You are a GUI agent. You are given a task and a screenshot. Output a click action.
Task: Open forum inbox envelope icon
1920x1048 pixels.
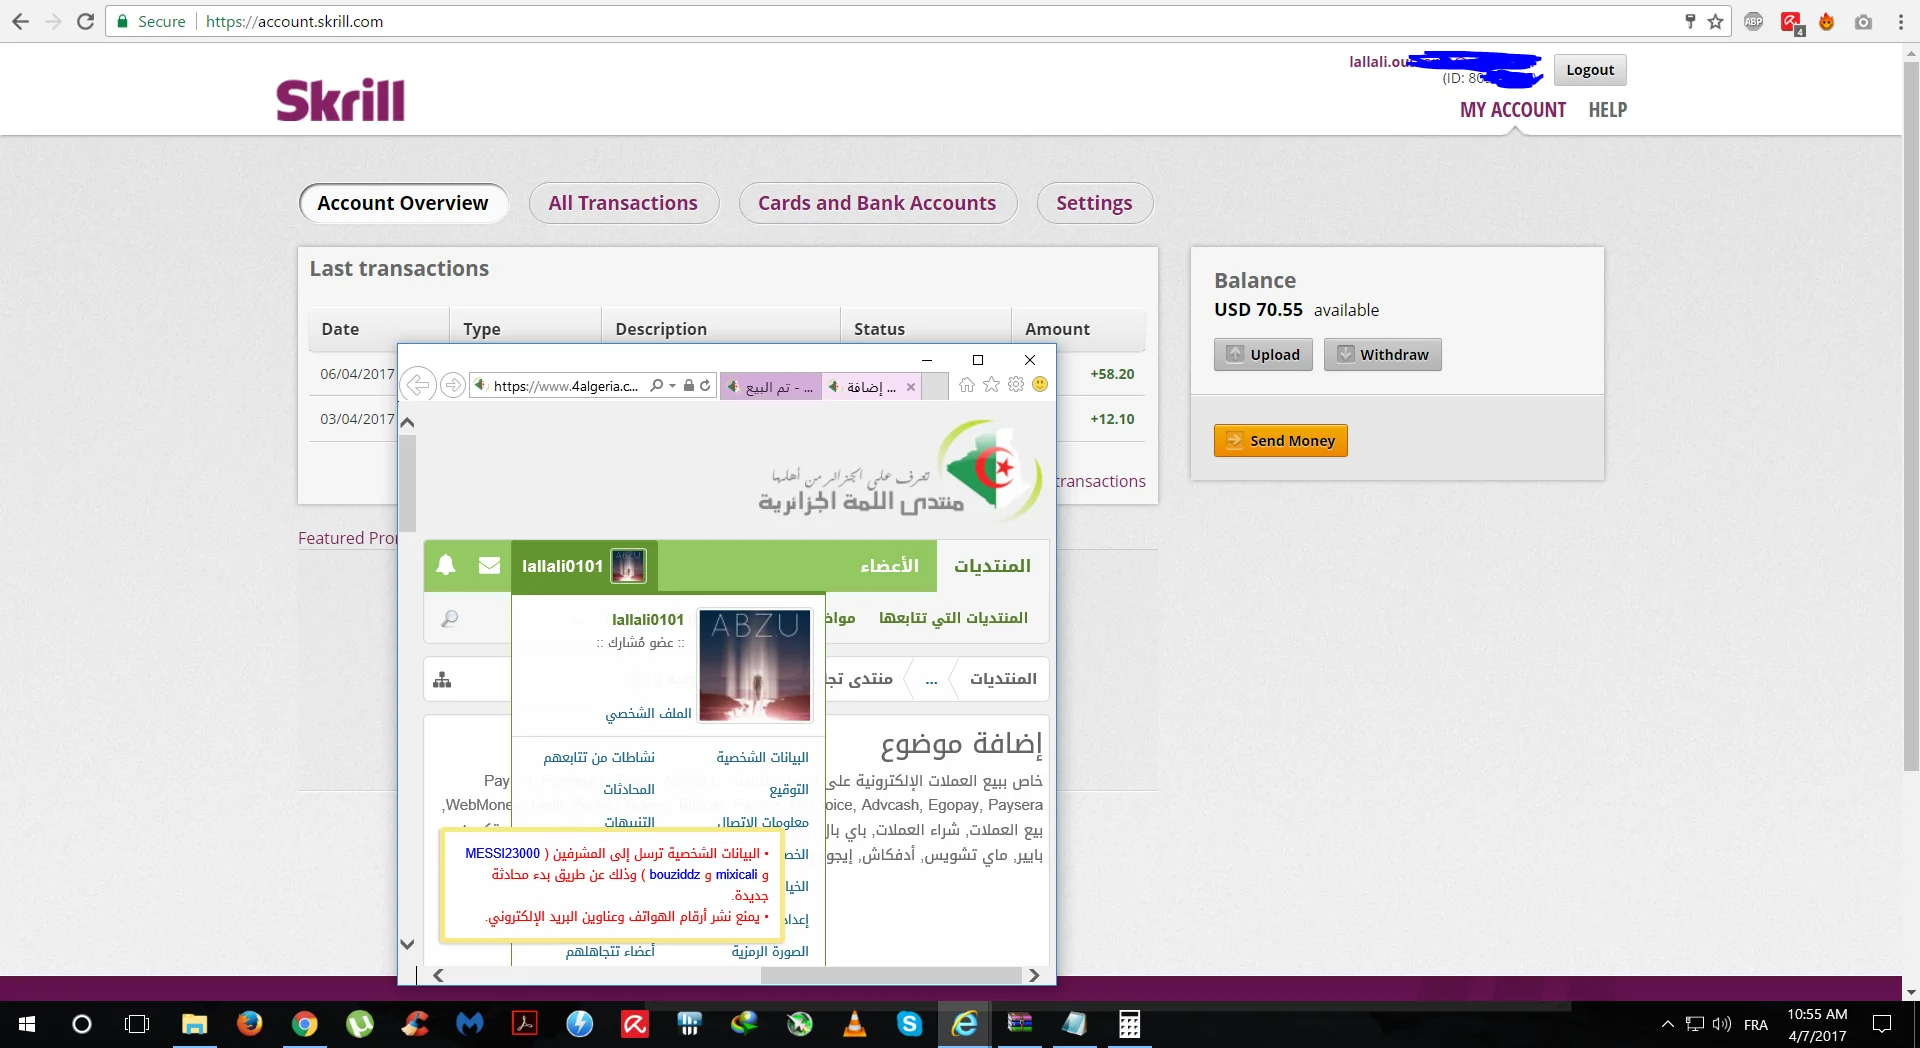(x=489, y=565)
